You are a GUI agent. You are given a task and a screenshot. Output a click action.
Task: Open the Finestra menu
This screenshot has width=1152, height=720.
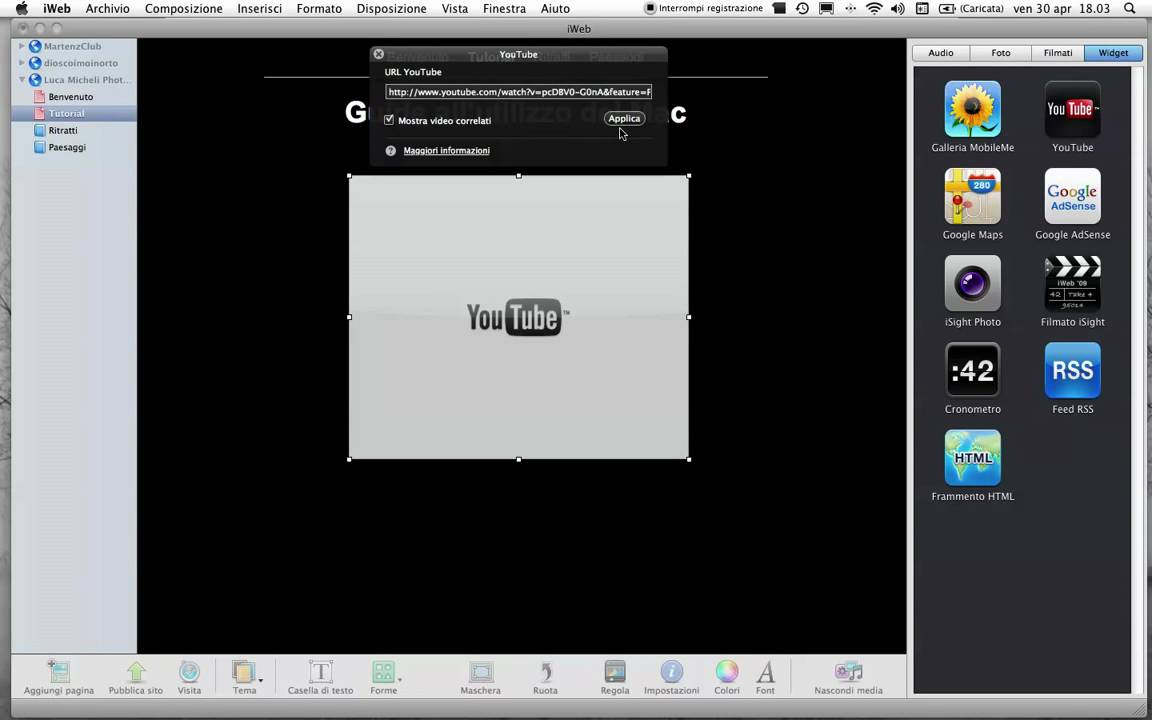click(504, 9)
